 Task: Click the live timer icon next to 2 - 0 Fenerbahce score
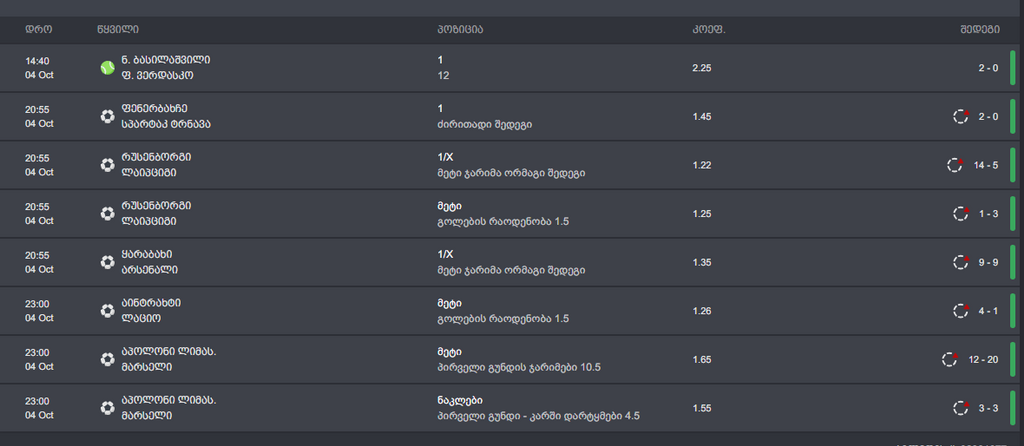click(961, 116)
